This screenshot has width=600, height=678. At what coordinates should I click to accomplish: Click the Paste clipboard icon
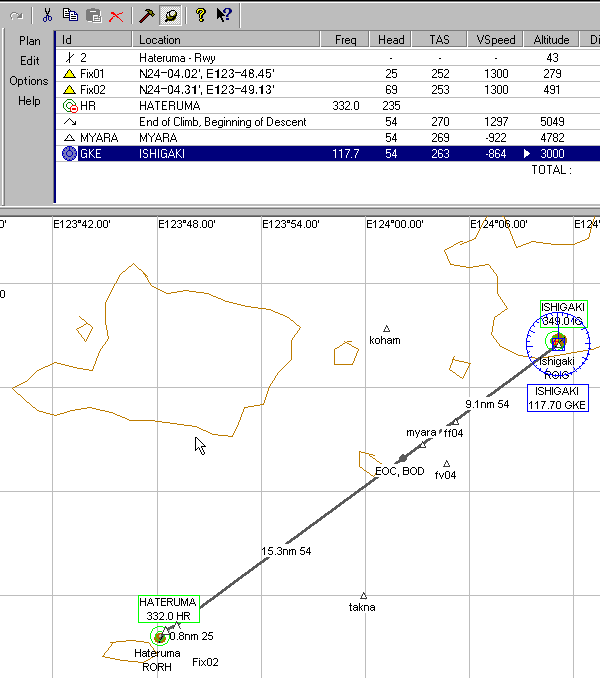click(x=93, y=15)
